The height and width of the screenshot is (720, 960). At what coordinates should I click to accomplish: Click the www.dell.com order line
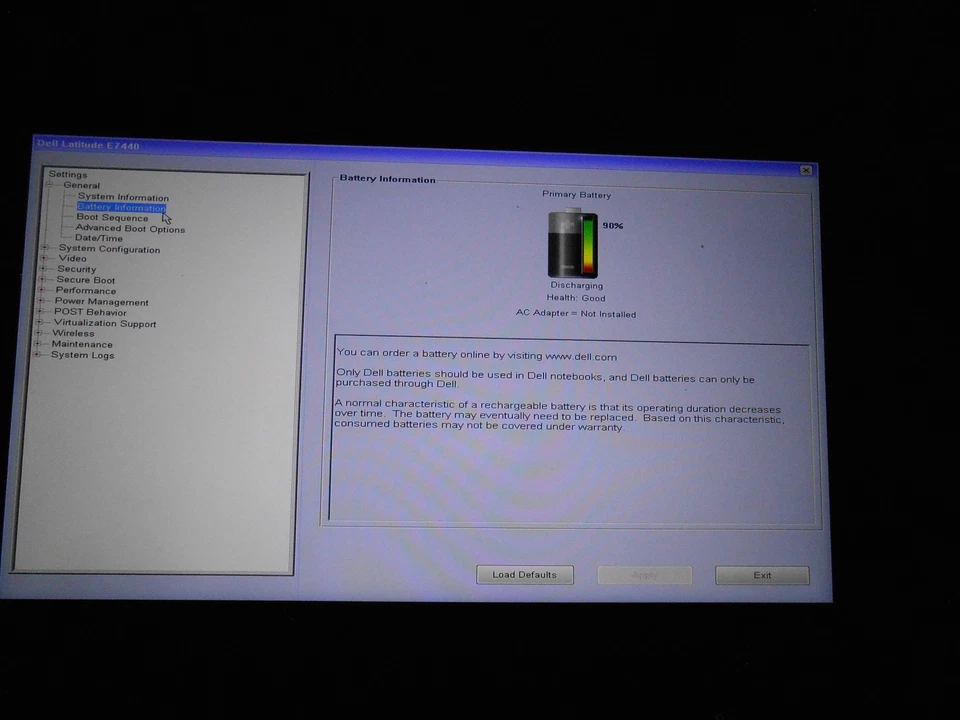477,354
